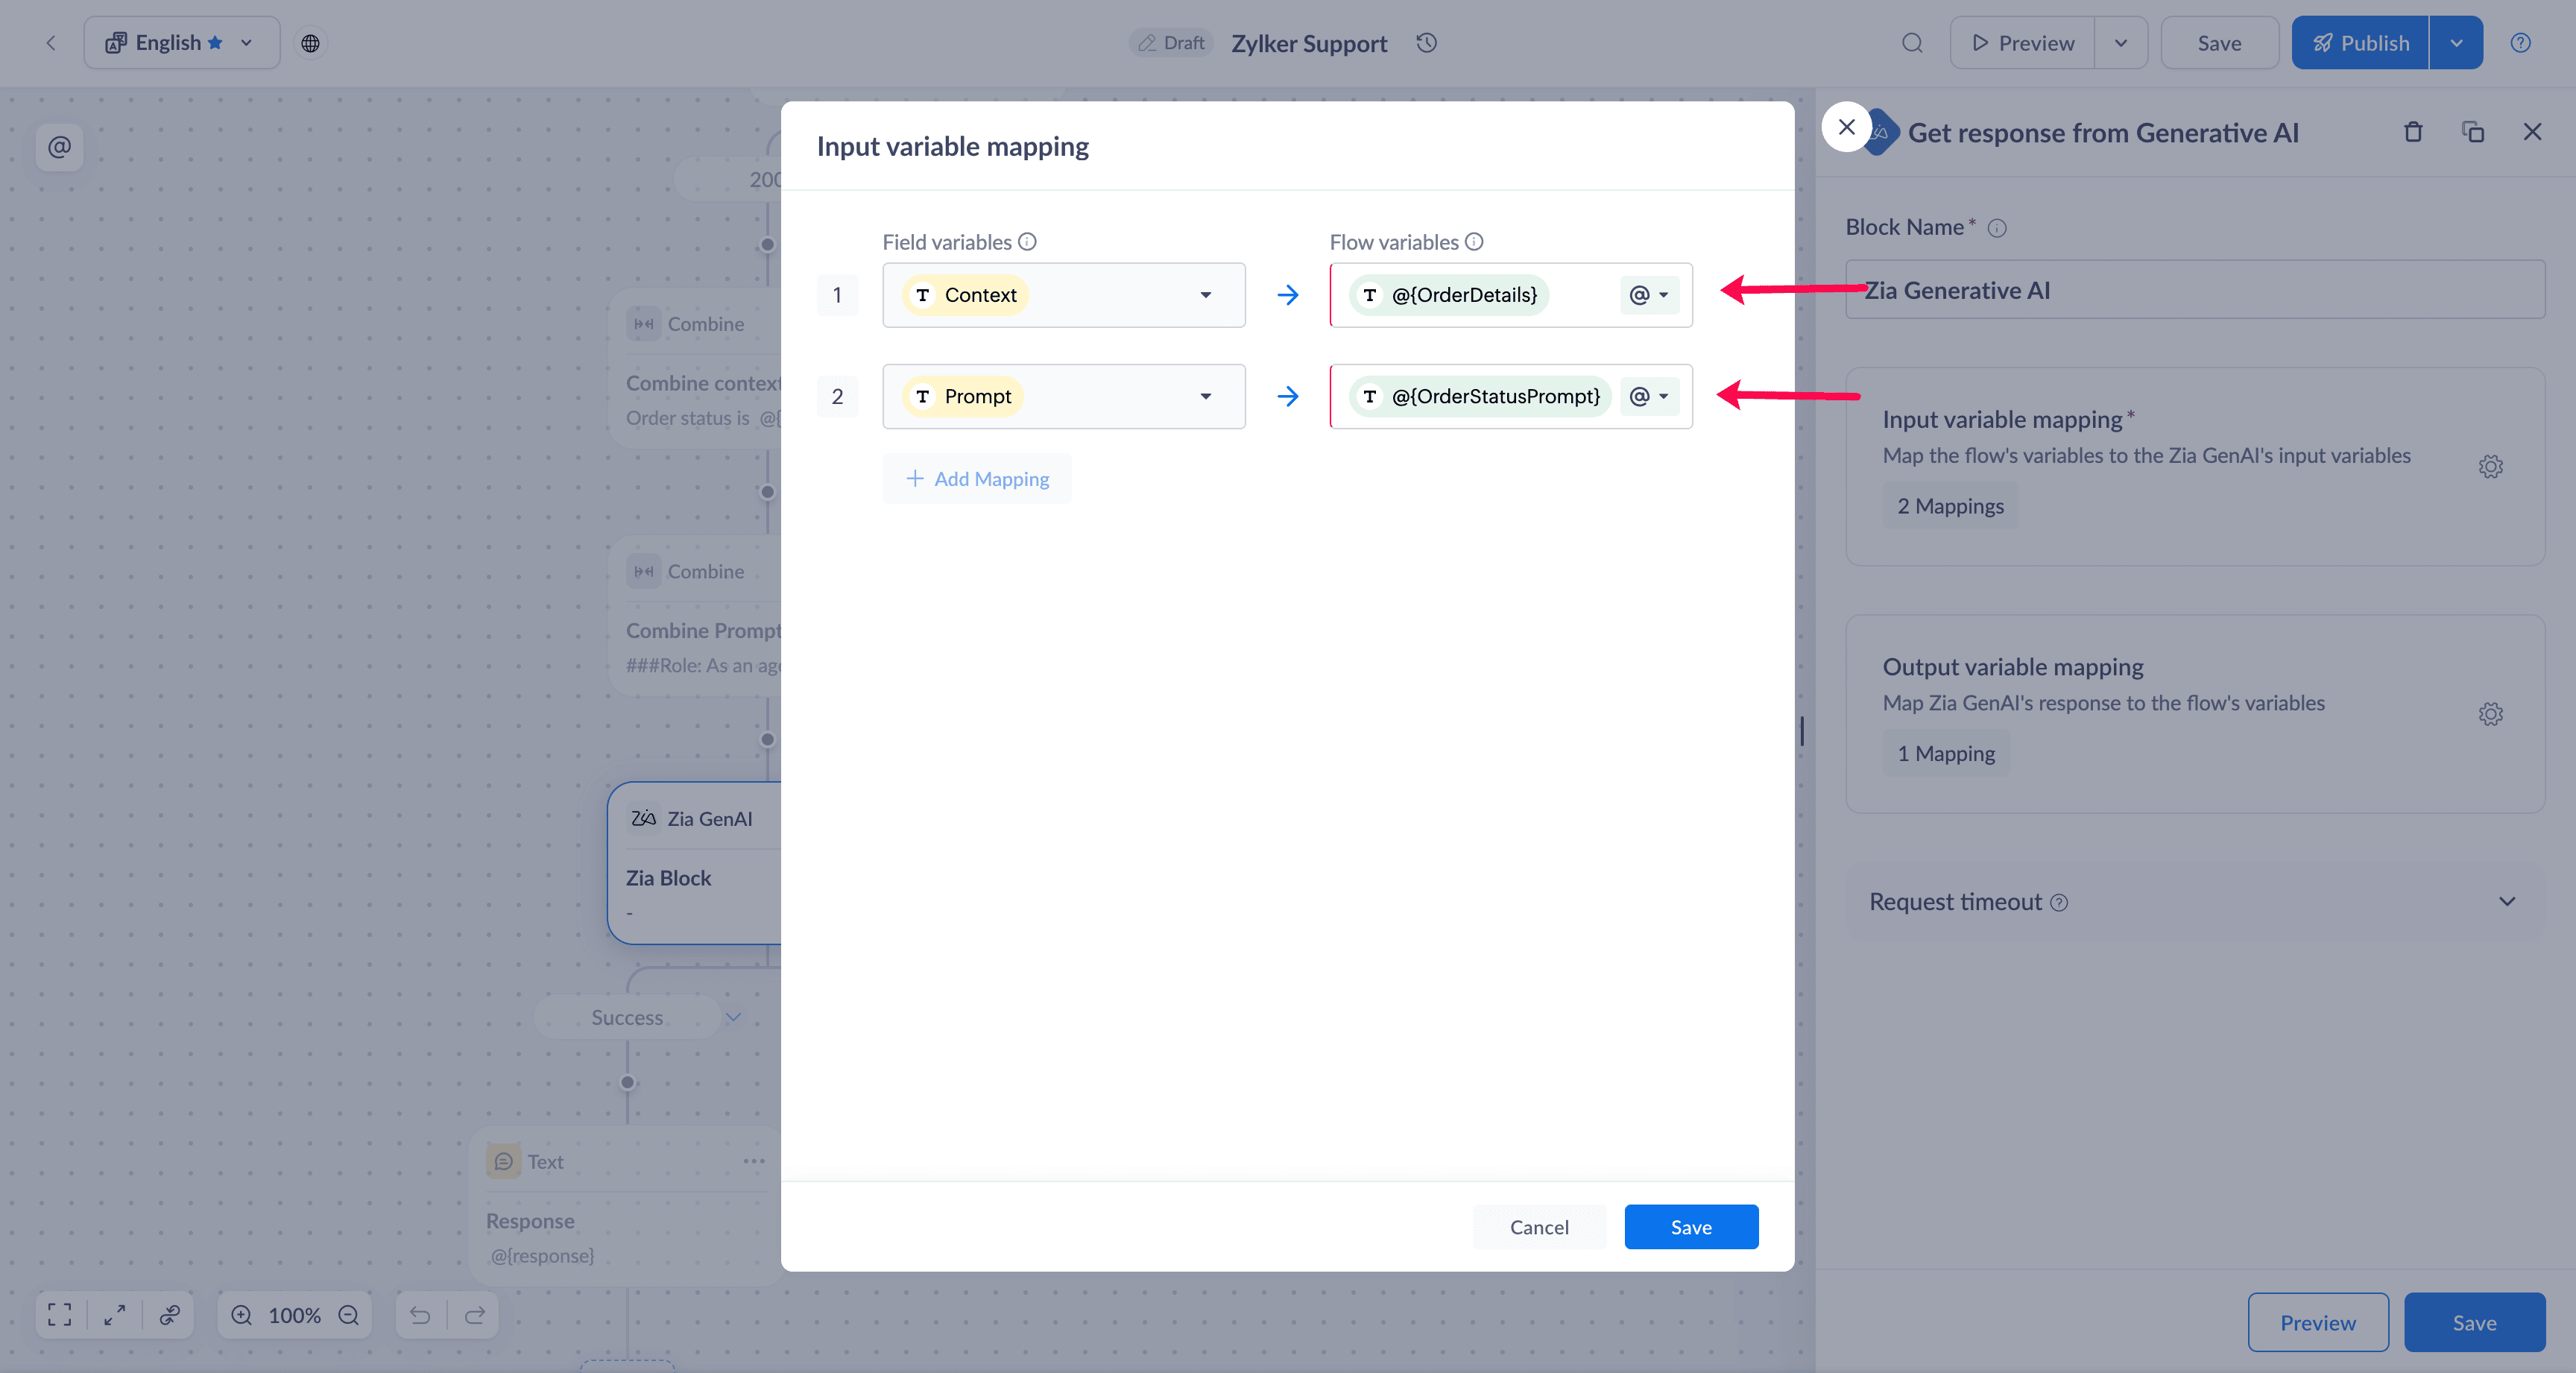2576x1373 pixels.
Task: Click the @ variables icon on canvas
Action: 60,148
